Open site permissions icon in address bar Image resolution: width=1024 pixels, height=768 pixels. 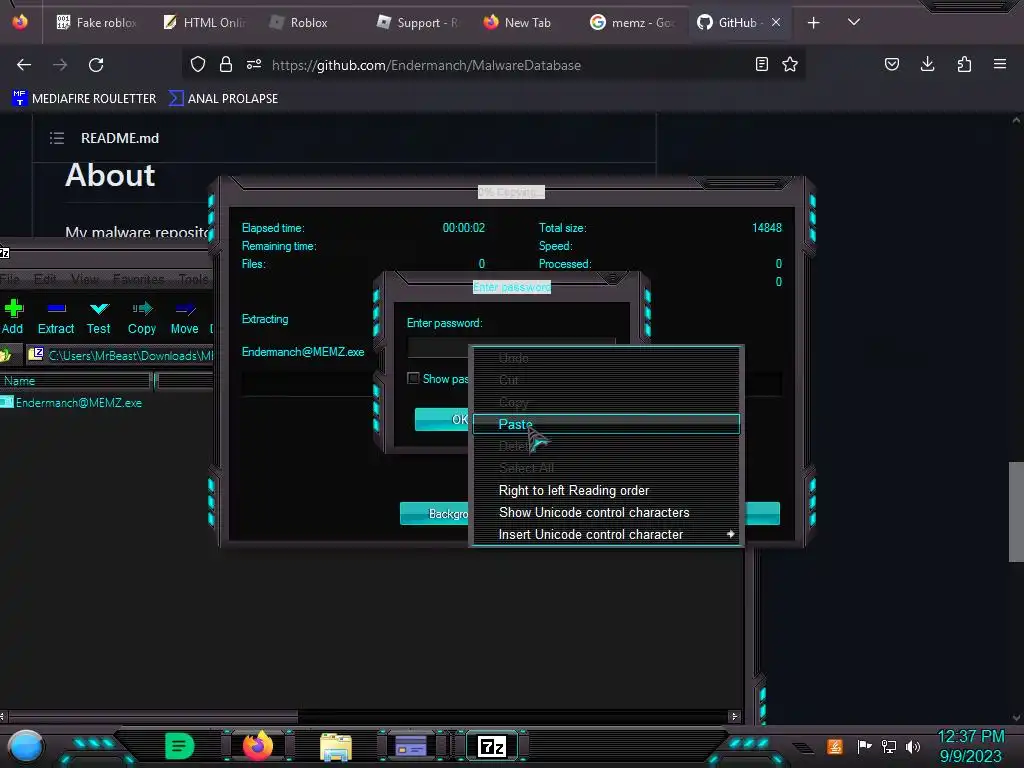254,64
